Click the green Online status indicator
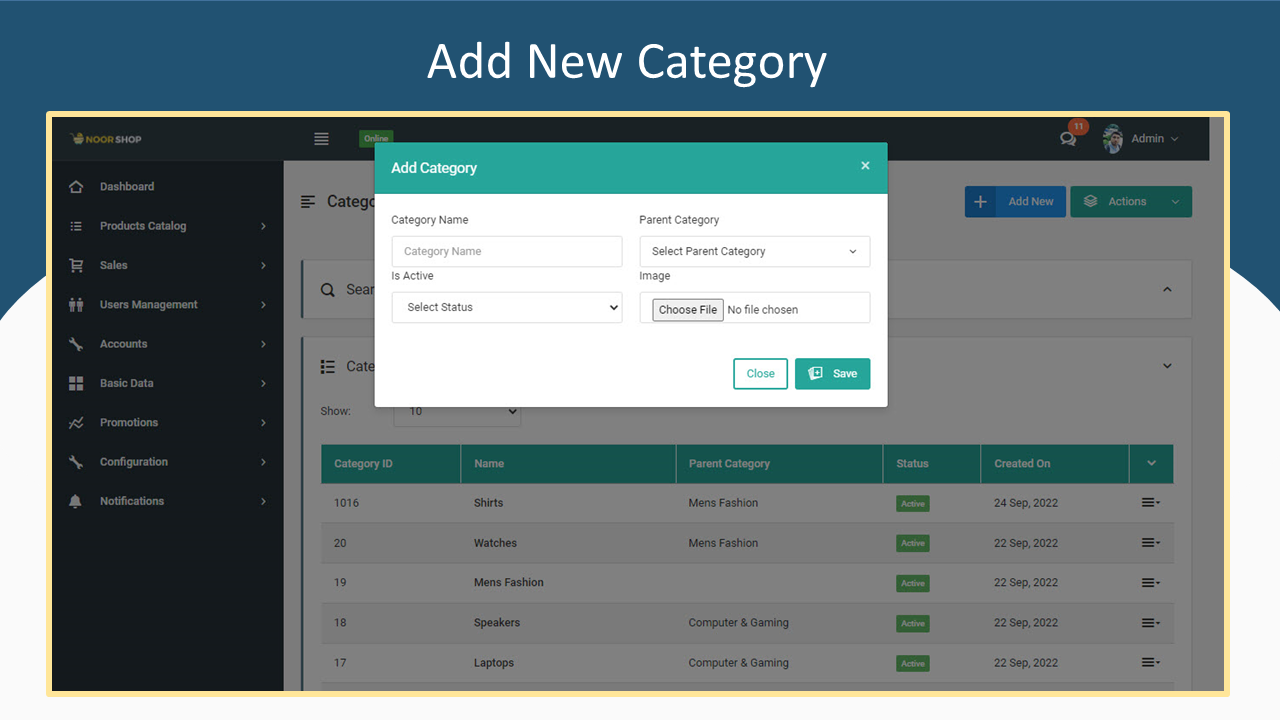 [375, 138]
